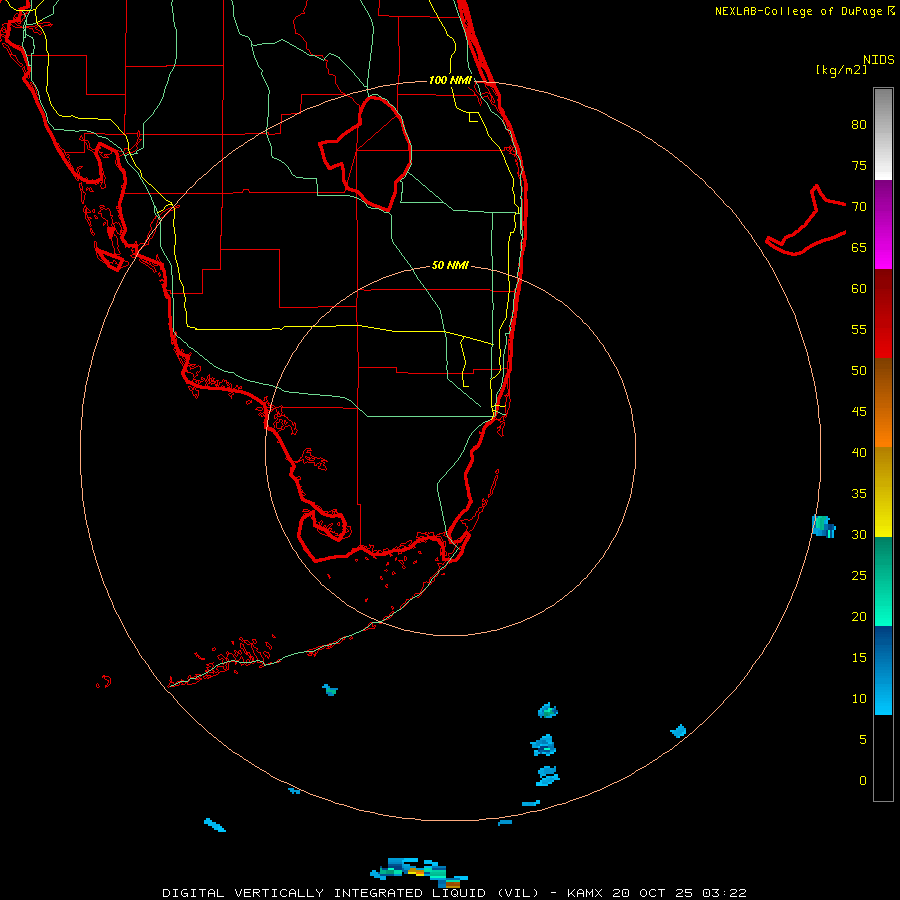Click the 30 value on the scale
The image size is (900, 900).
(859, 534)
